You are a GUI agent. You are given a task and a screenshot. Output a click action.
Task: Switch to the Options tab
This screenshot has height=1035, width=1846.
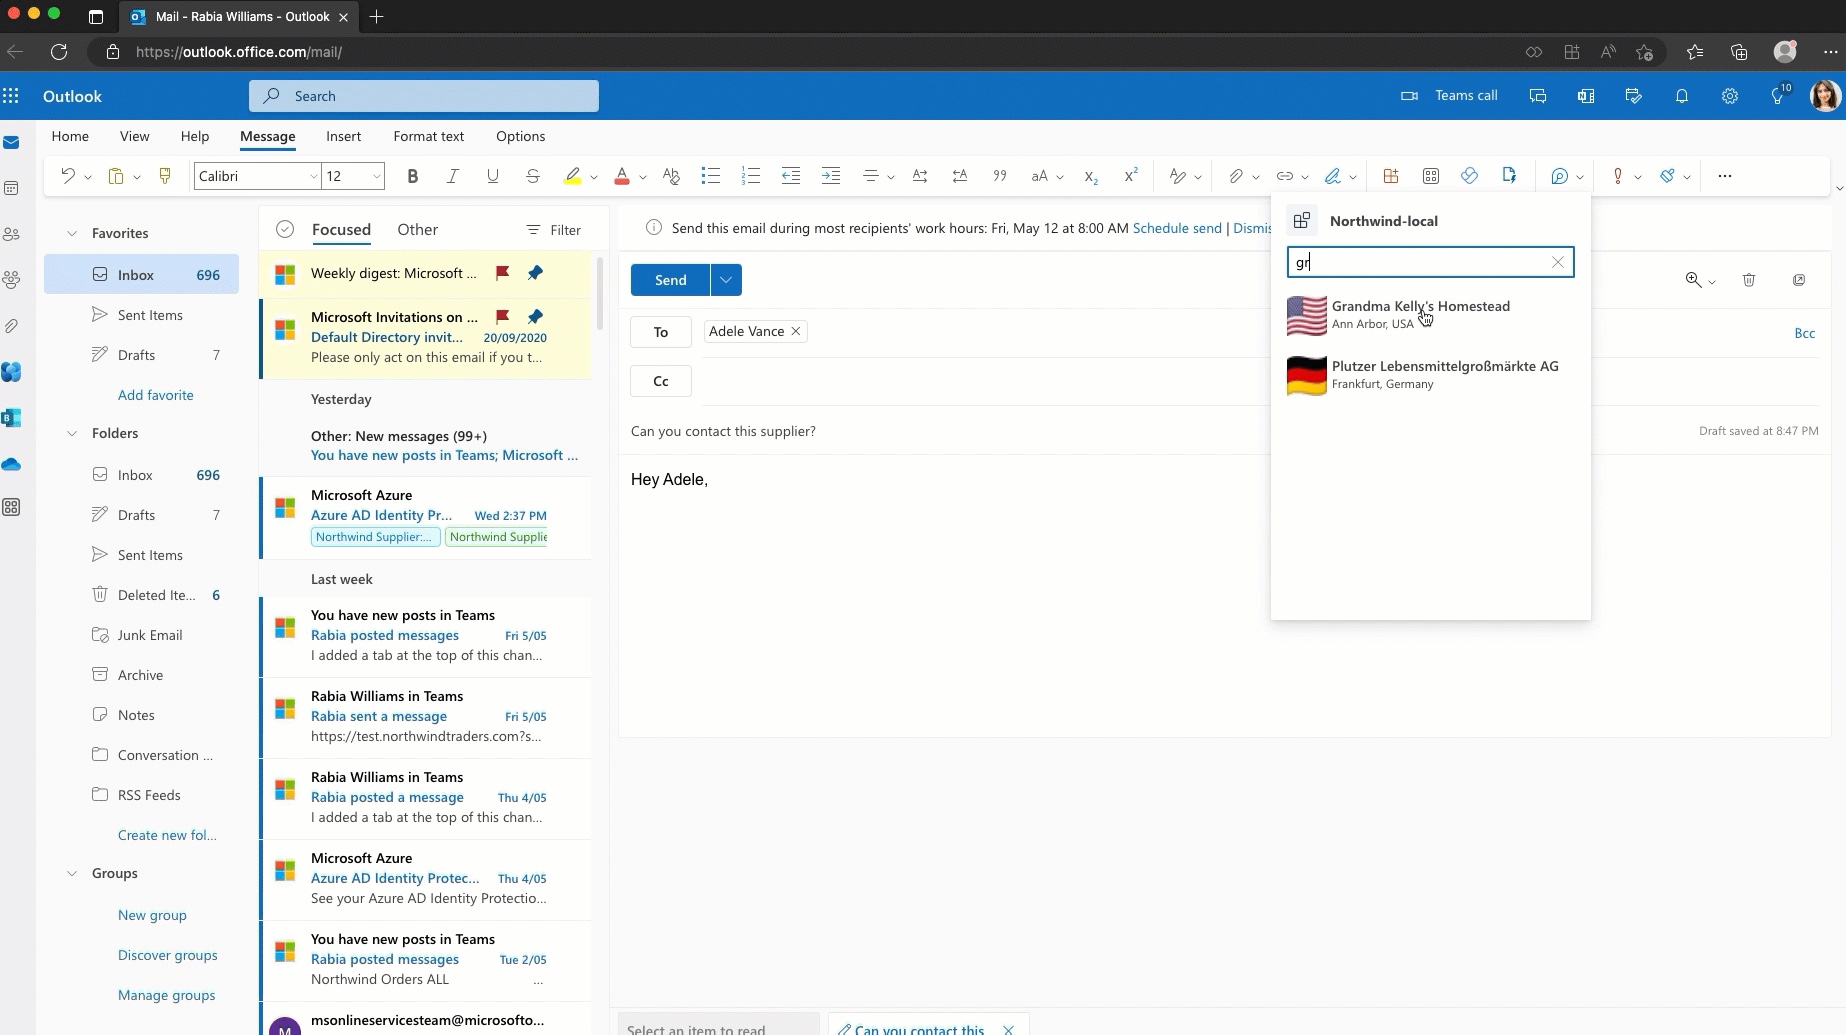click(520, 136)
